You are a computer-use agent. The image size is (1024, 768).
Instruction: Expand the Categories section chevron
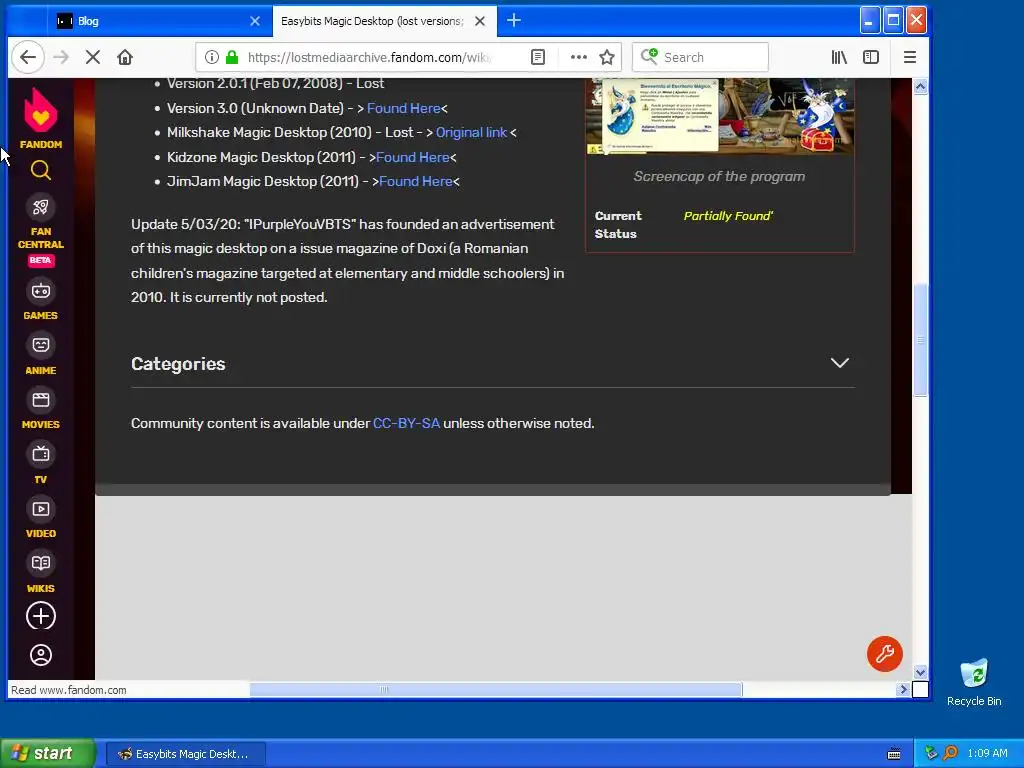(x=840, y=363)
